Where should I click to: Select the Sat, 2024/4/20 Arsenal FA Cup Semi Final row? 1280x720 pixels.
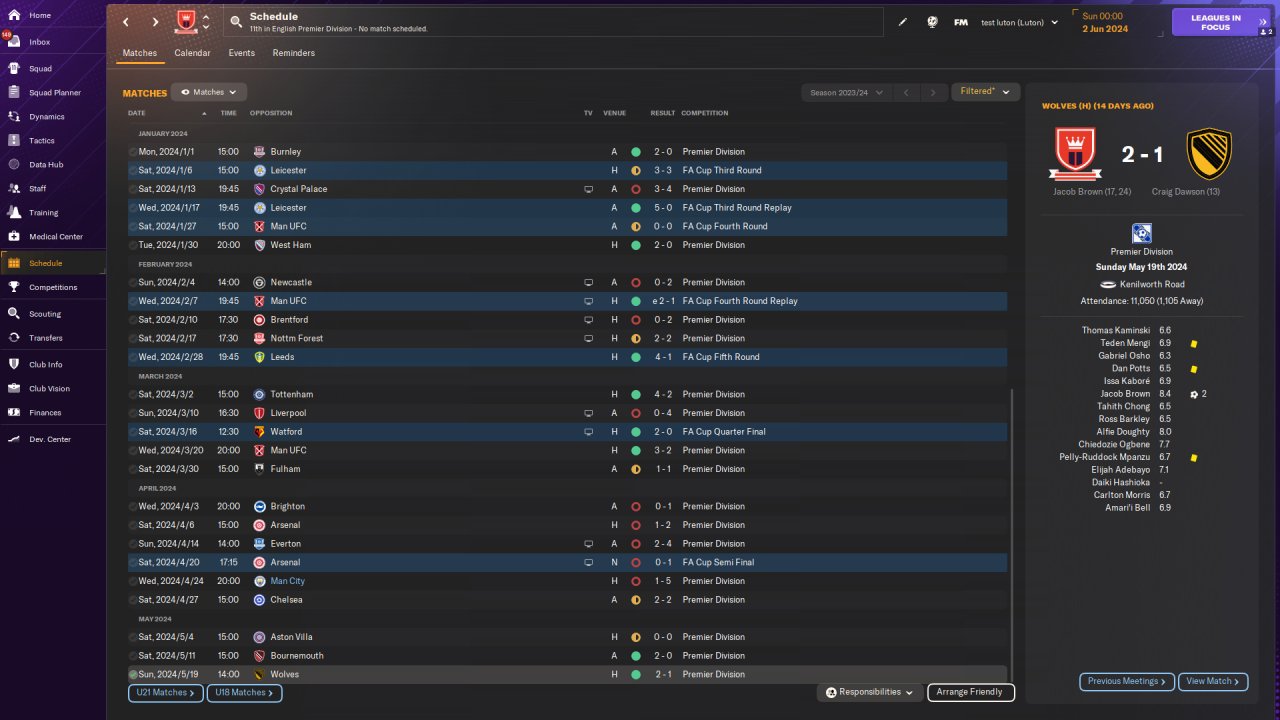point(567,563)
